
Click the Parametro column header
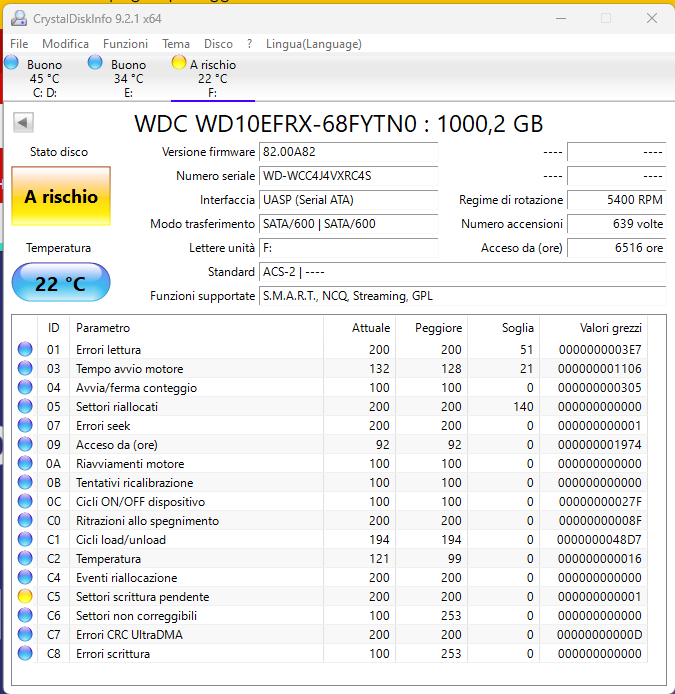196,328
